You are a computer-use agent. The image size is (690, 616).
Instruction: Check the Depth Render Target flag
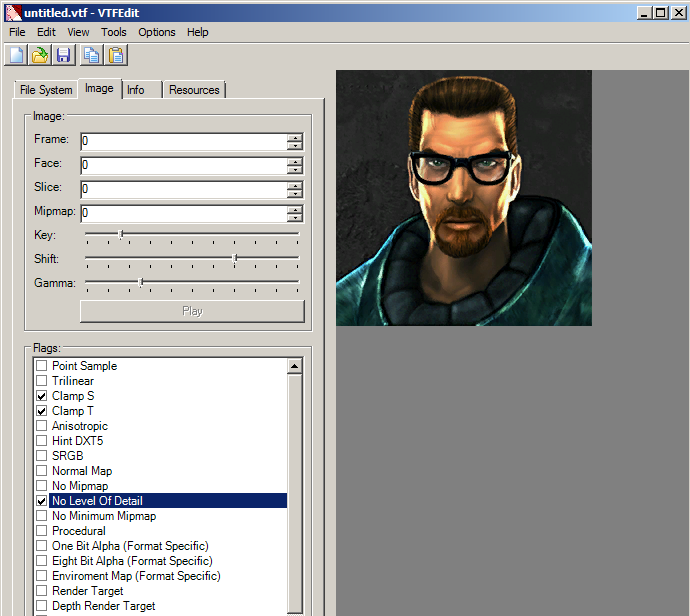tap(41, 606)
